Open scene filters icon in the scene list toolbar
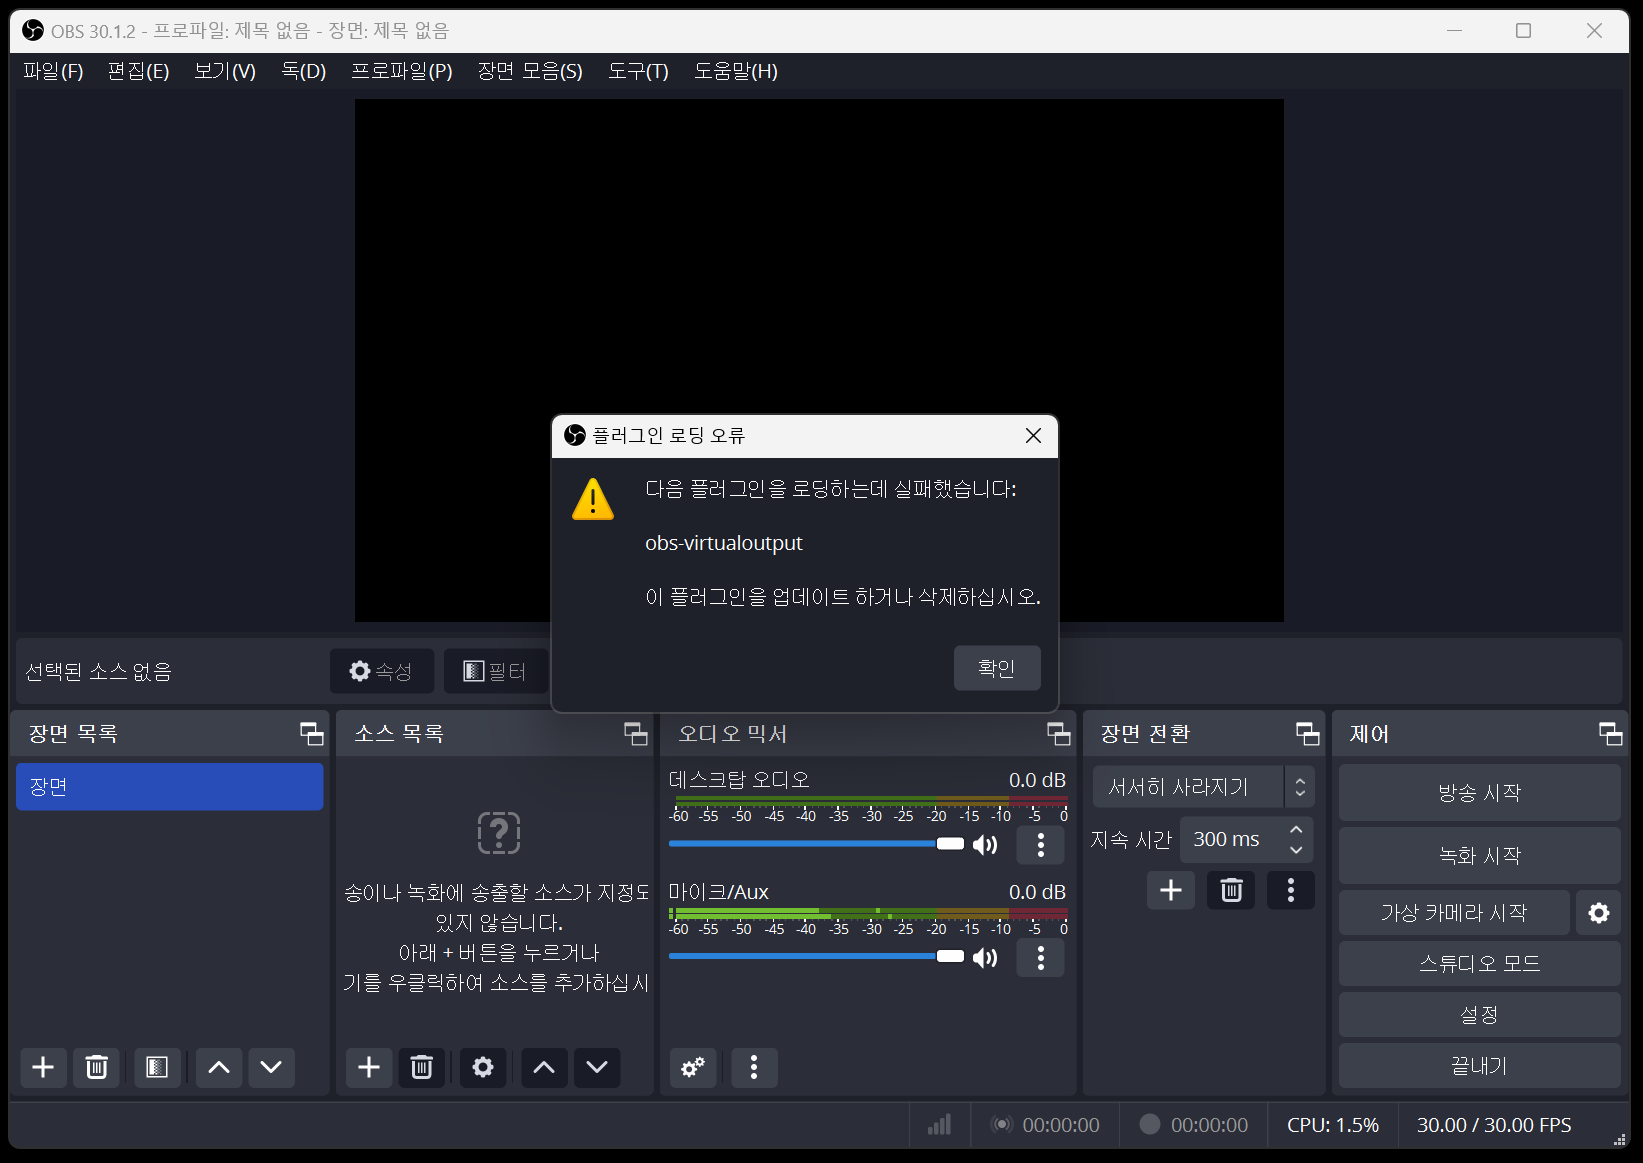Image resolution: width=1643 pixels, height=1163 pixels. 157,1067
